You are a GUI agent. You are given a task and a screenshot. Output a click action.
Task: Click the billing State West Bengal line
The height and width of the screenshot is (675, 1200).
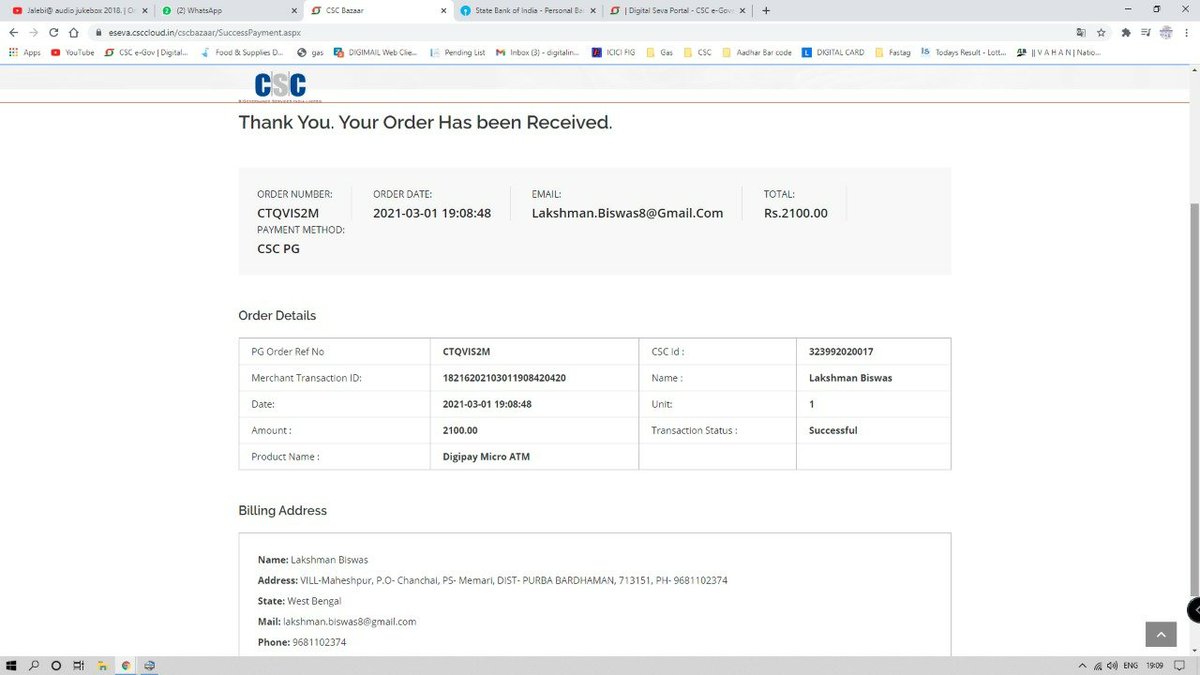tap(299, 601)
